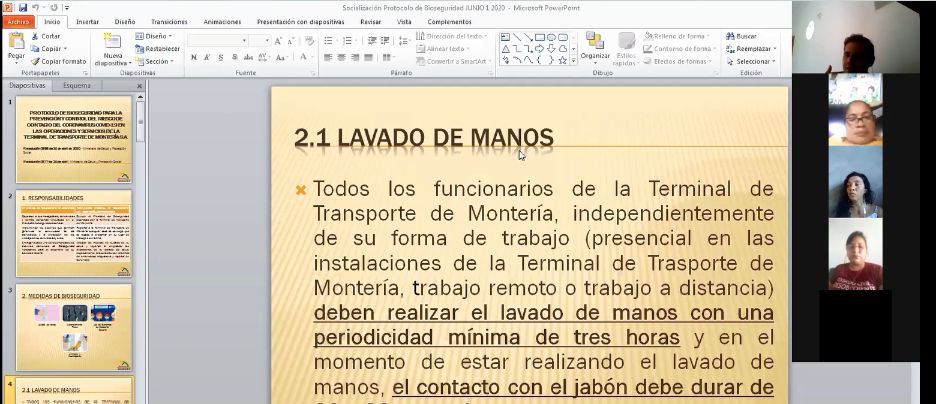Click the clear formatting icon
The image size is (936, 404).
coord(309,41)
